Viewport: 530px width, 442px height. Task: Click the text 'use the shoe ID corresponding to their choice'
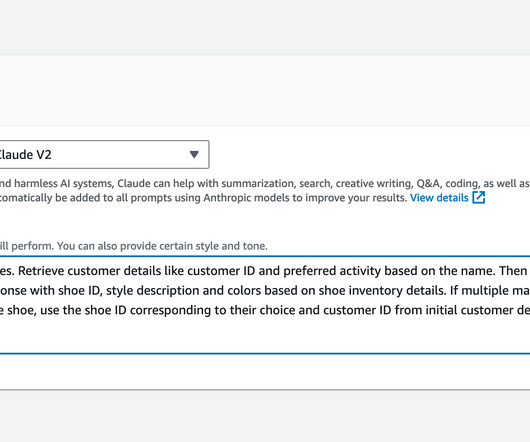pos(168,310)
